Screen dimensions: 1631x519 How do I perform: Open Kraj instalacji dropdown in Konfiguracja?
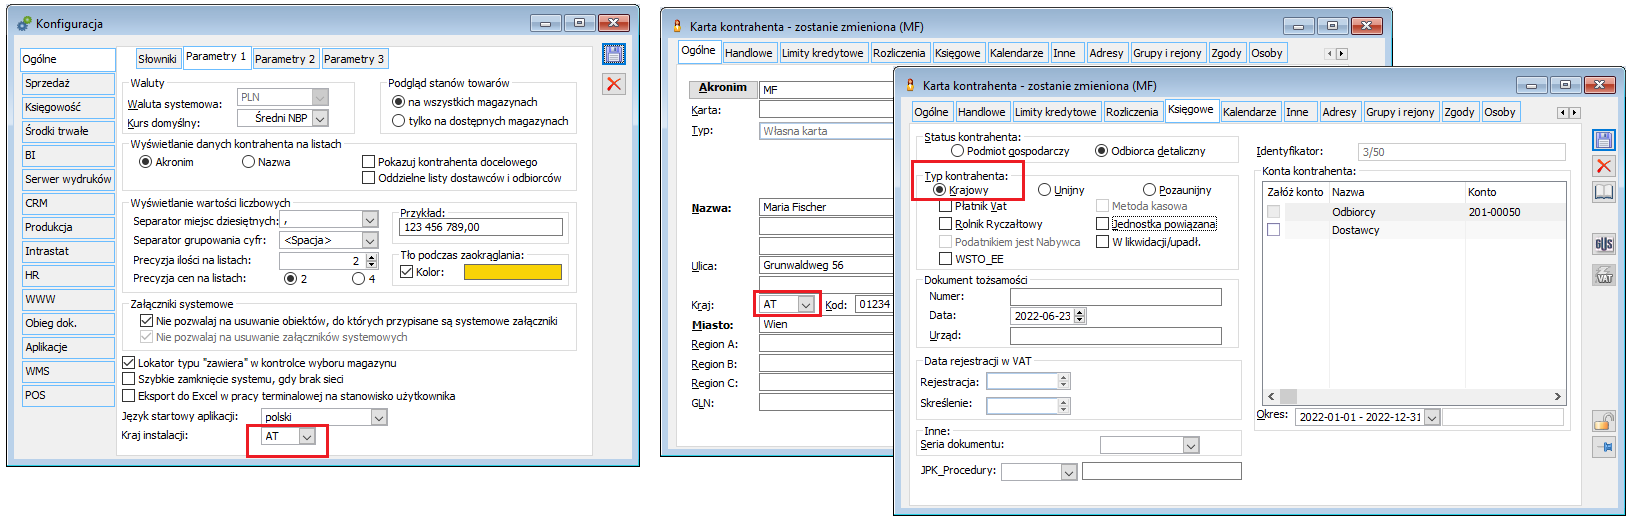pos(307,436)
